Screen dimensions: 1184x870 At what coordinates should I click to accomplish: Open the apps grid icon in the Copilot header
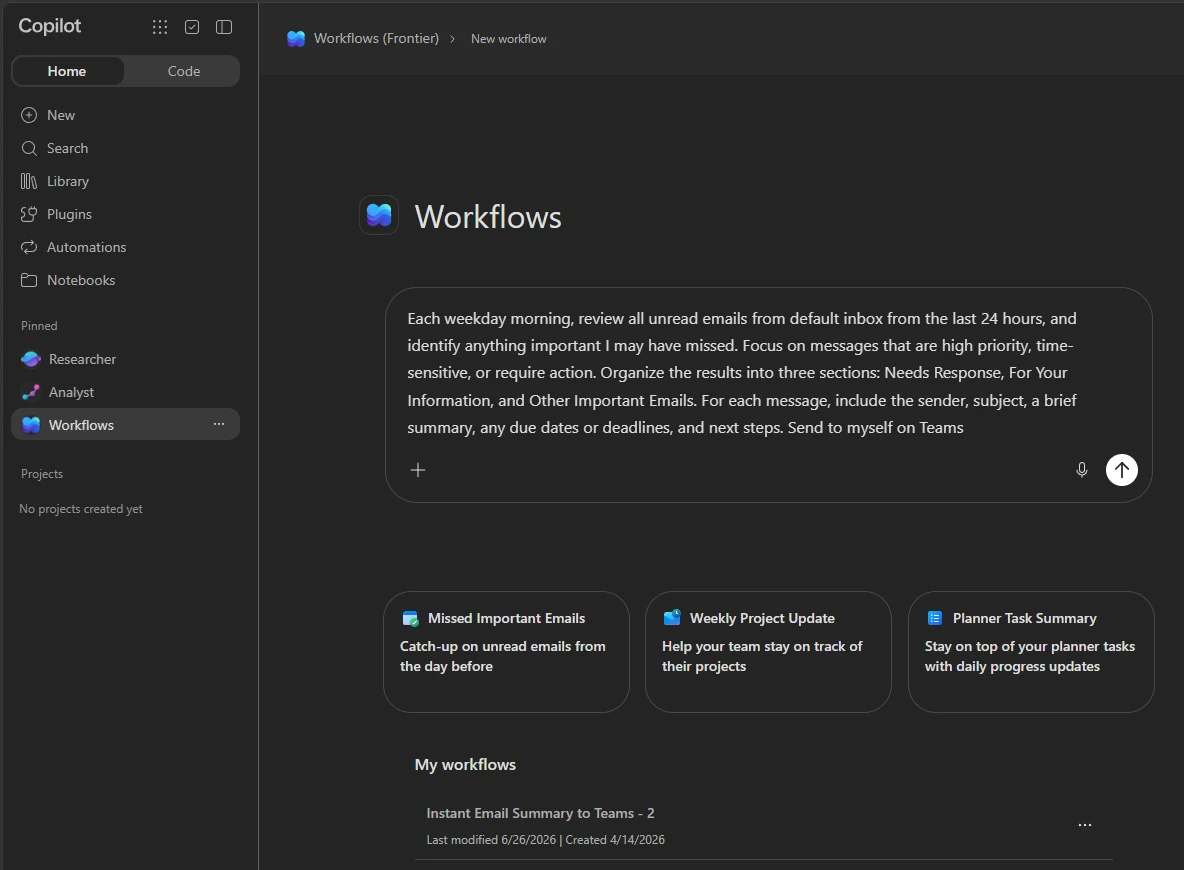click(x=160, y=27)
